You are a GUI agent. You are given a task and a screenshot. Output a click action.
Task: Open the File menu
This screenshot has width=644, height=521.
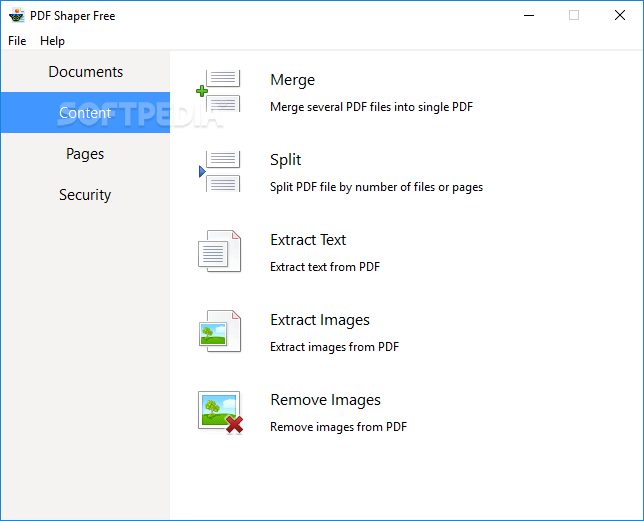(x=17, y=41)
